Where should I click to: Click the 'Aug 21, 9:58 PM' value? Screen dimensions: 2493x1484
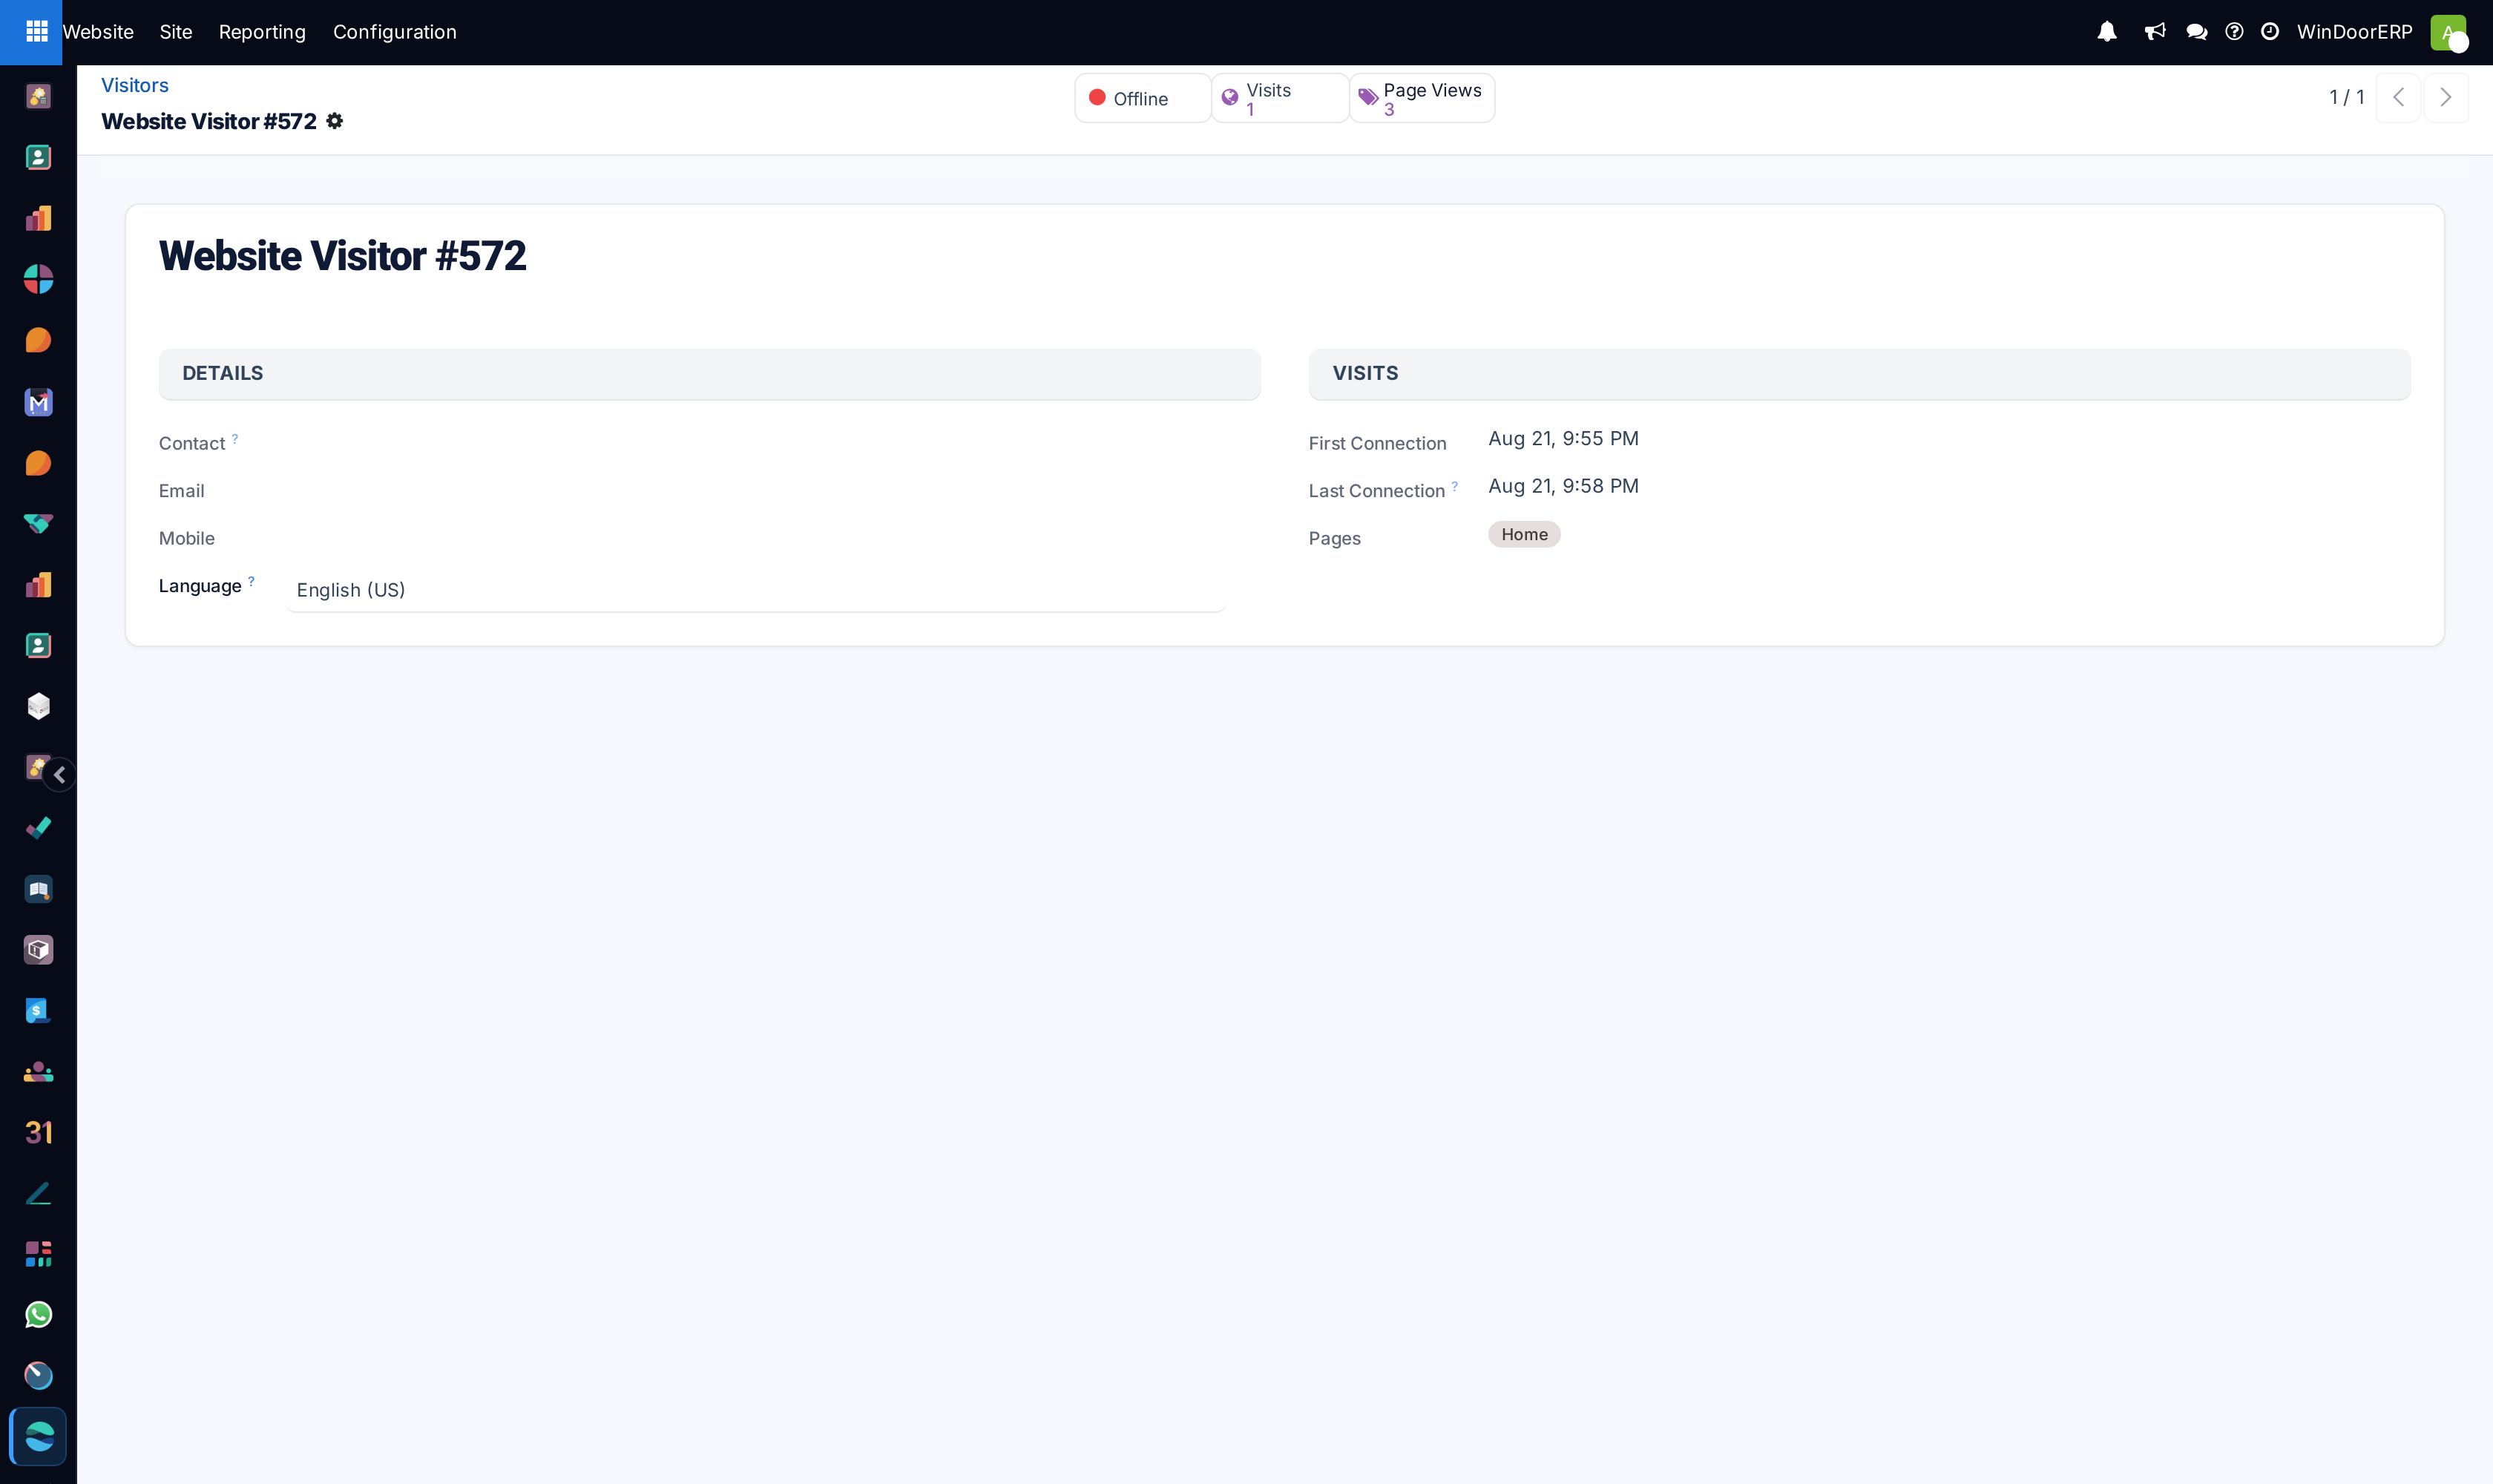[1563, 486]
